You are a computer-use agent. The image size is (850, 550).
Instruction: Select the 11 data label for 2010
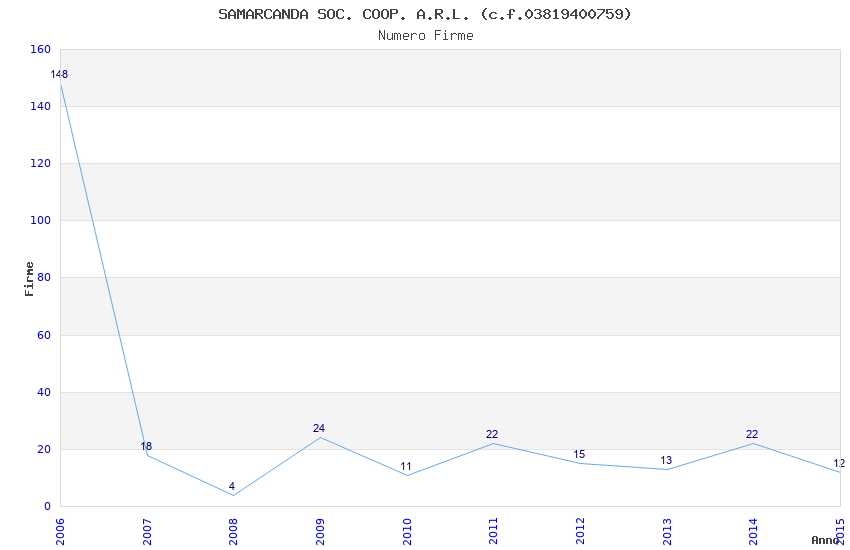coord(406,466)
